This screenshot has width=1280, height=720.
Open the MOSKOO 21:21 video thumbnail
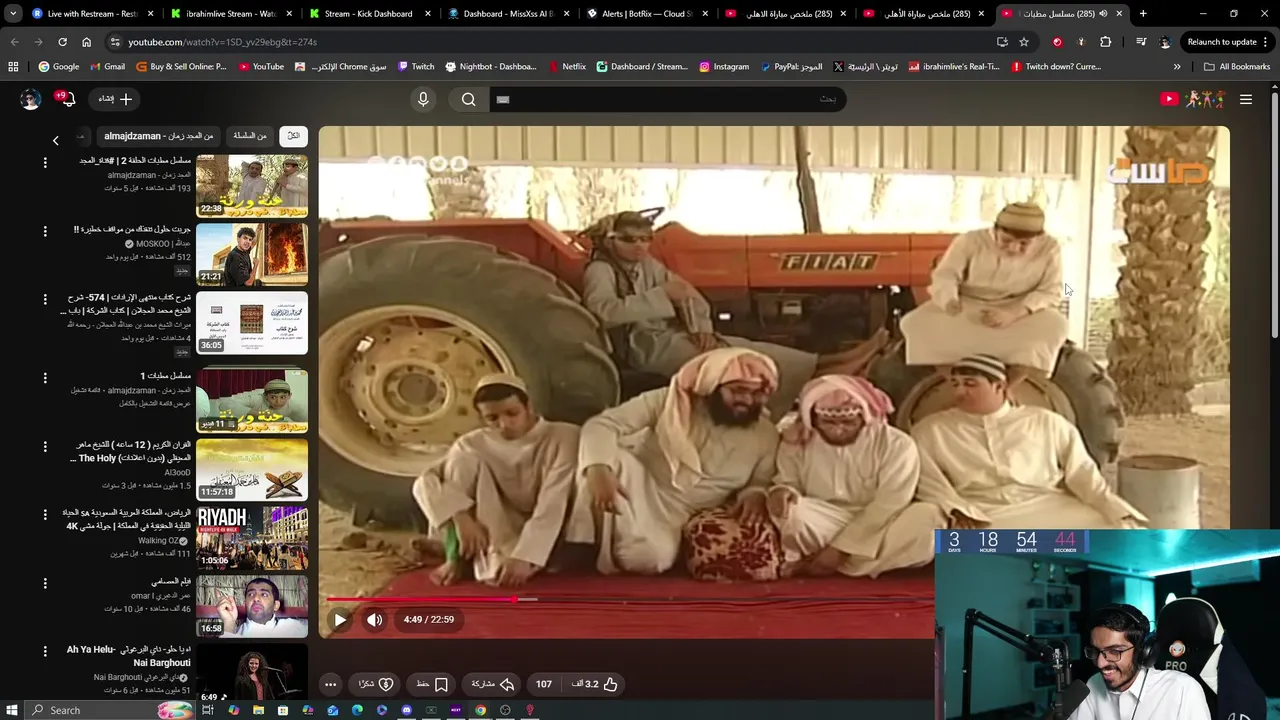(252, 254)
